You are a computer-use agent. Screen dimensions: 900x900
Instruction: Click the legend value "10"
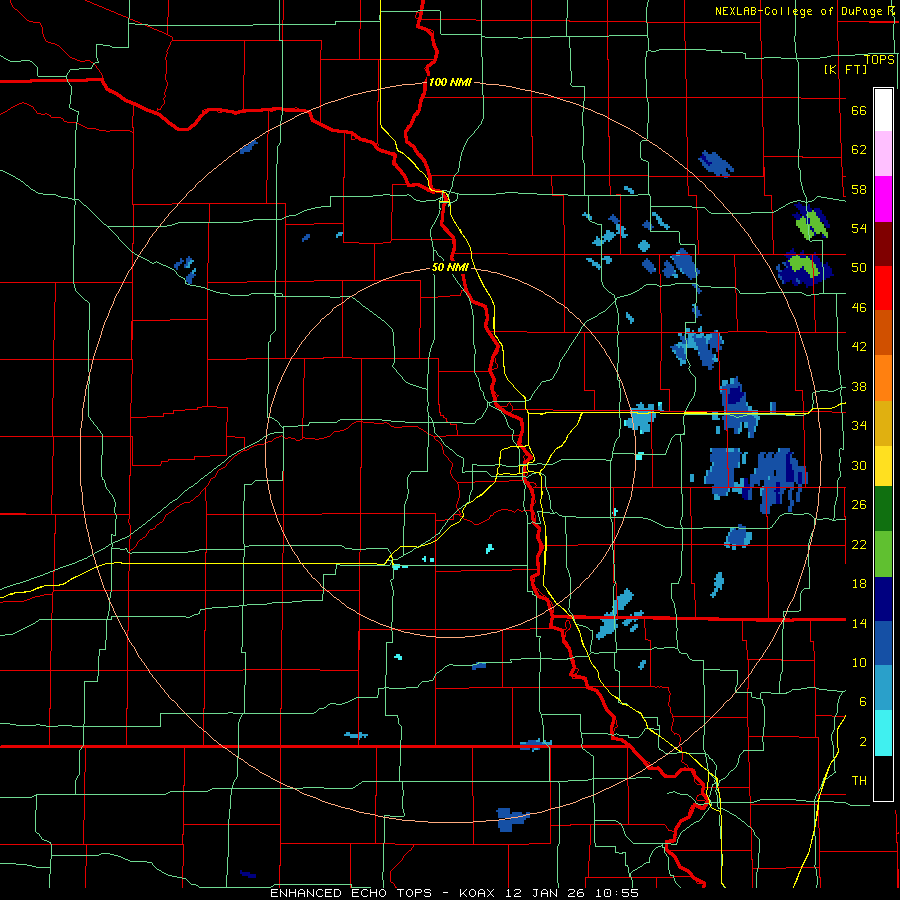click(x=859, y=663)
